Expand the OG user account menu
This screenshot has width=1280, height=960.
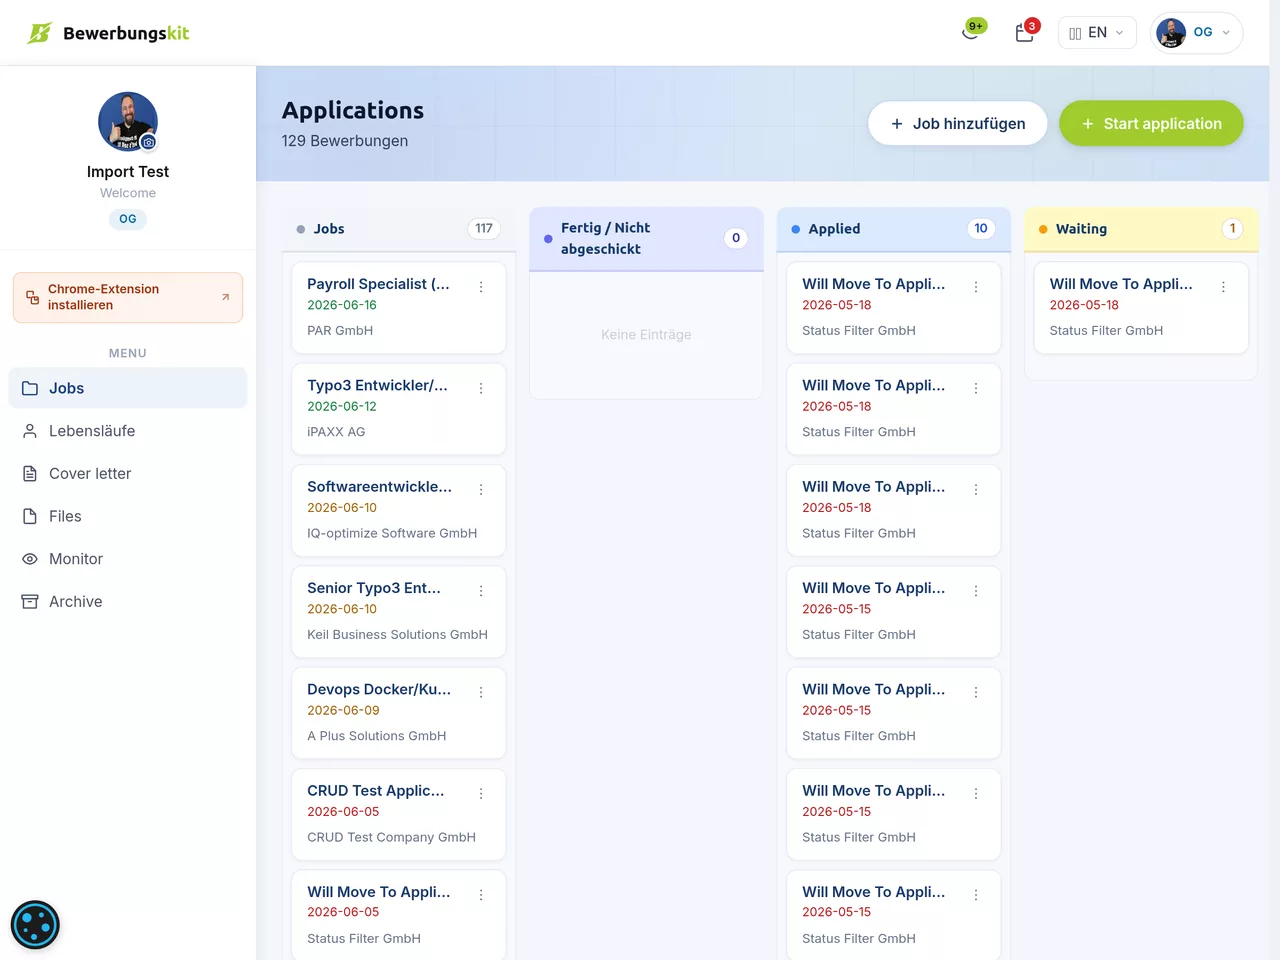[x=1197, y=33]
